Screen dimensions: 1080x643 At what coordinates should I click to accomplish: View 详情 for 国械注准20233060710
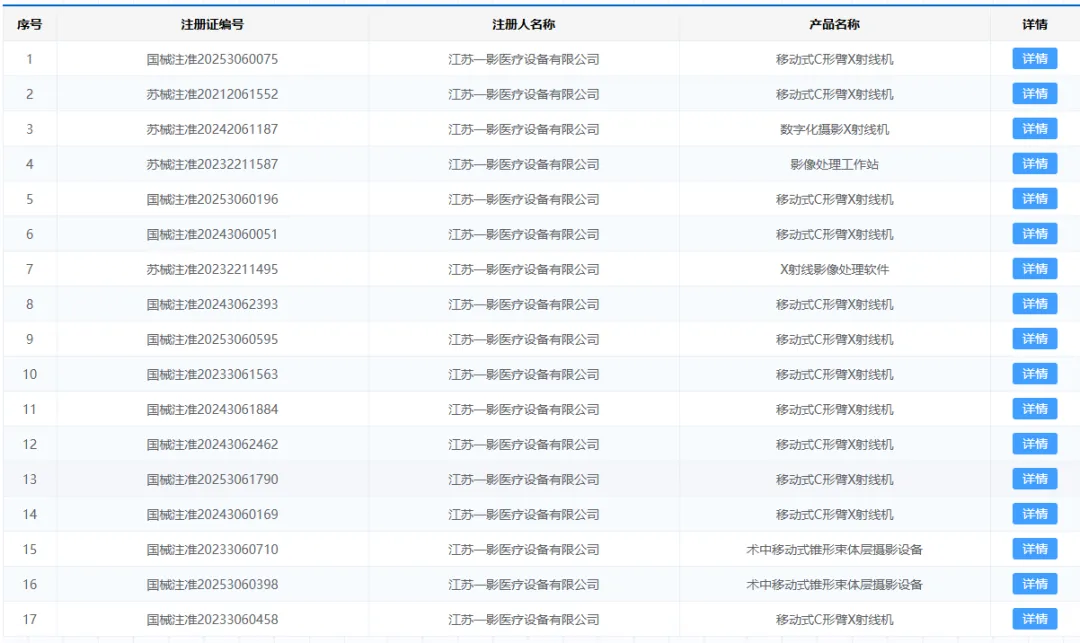[1035, 549]
